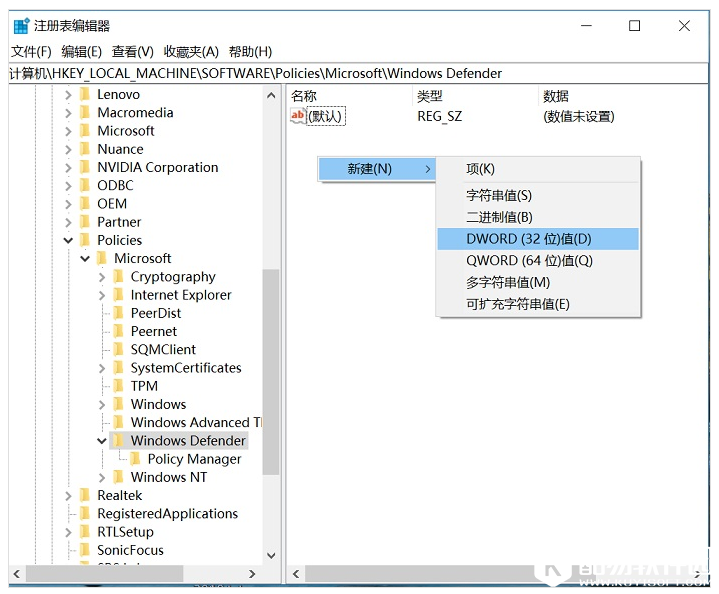Click the Nuance folder icon
The height and width of the screenshot is (594, 719).
click(85, 149)
